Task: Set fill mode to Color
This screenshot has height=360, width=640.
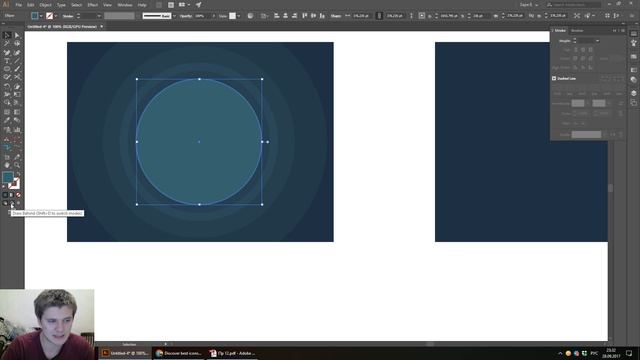Action: [x=5, y=195]
